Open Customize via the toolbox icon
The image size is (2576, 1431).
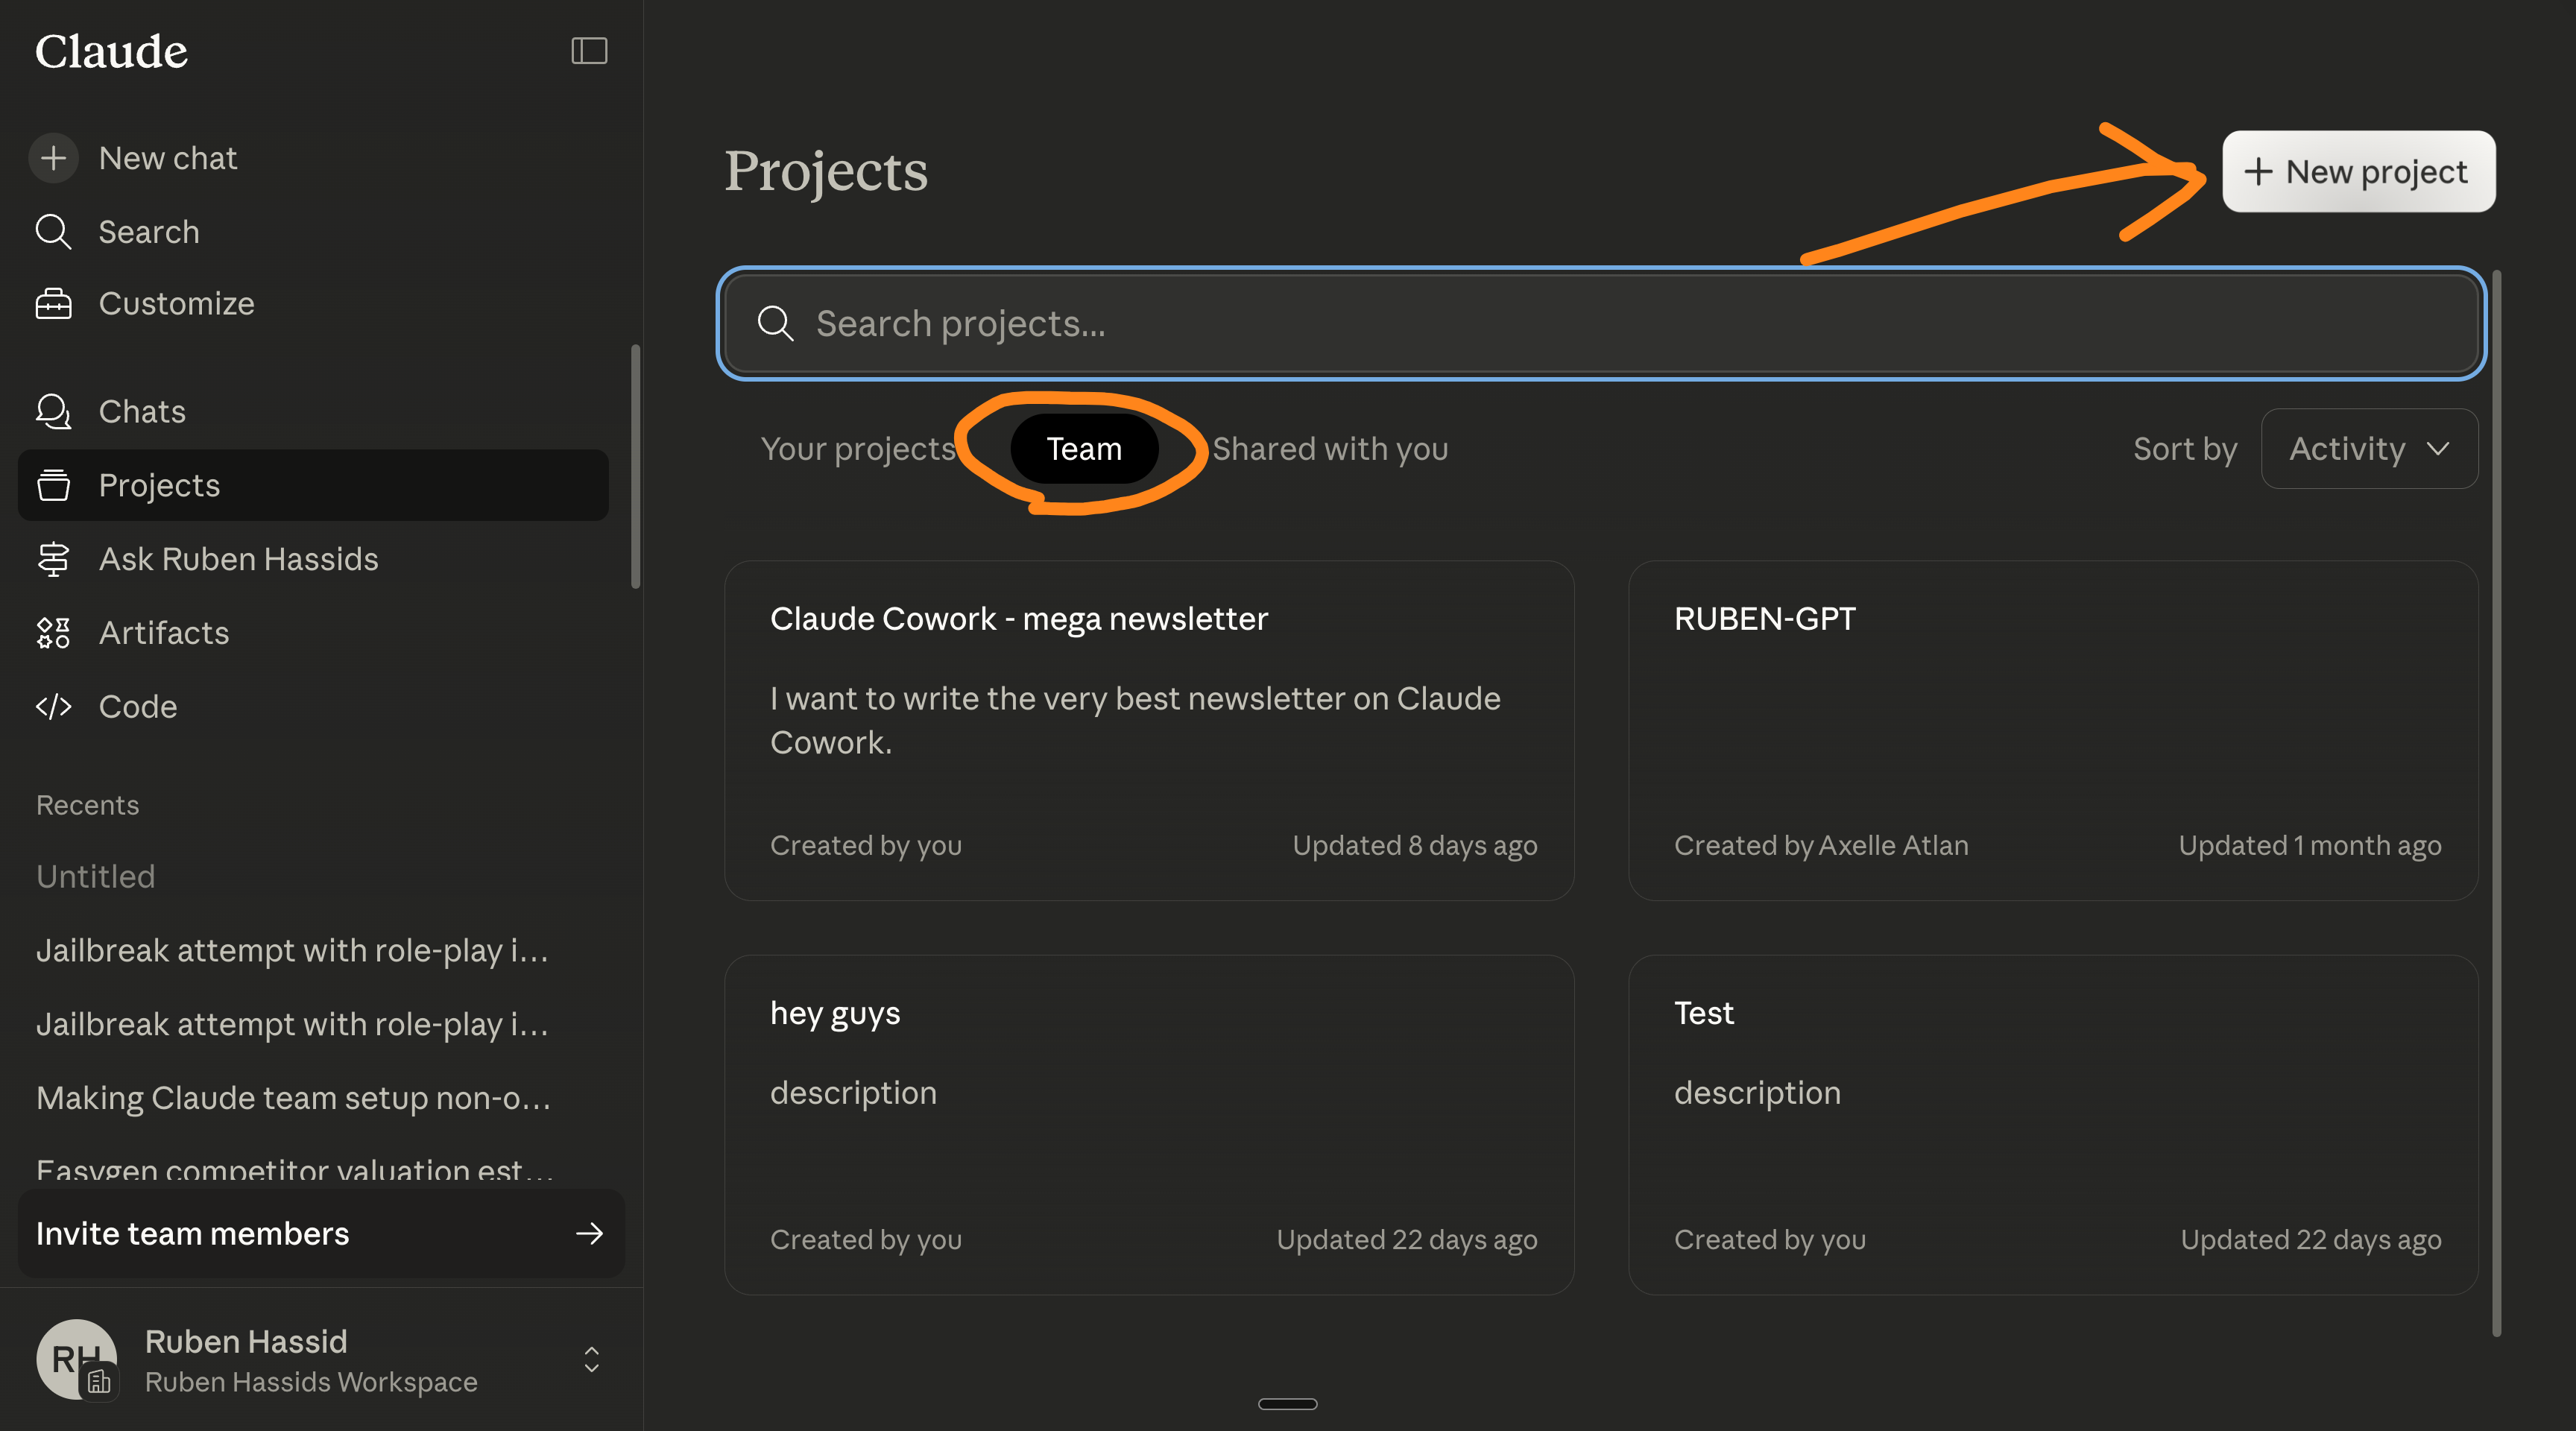(53, 304)
